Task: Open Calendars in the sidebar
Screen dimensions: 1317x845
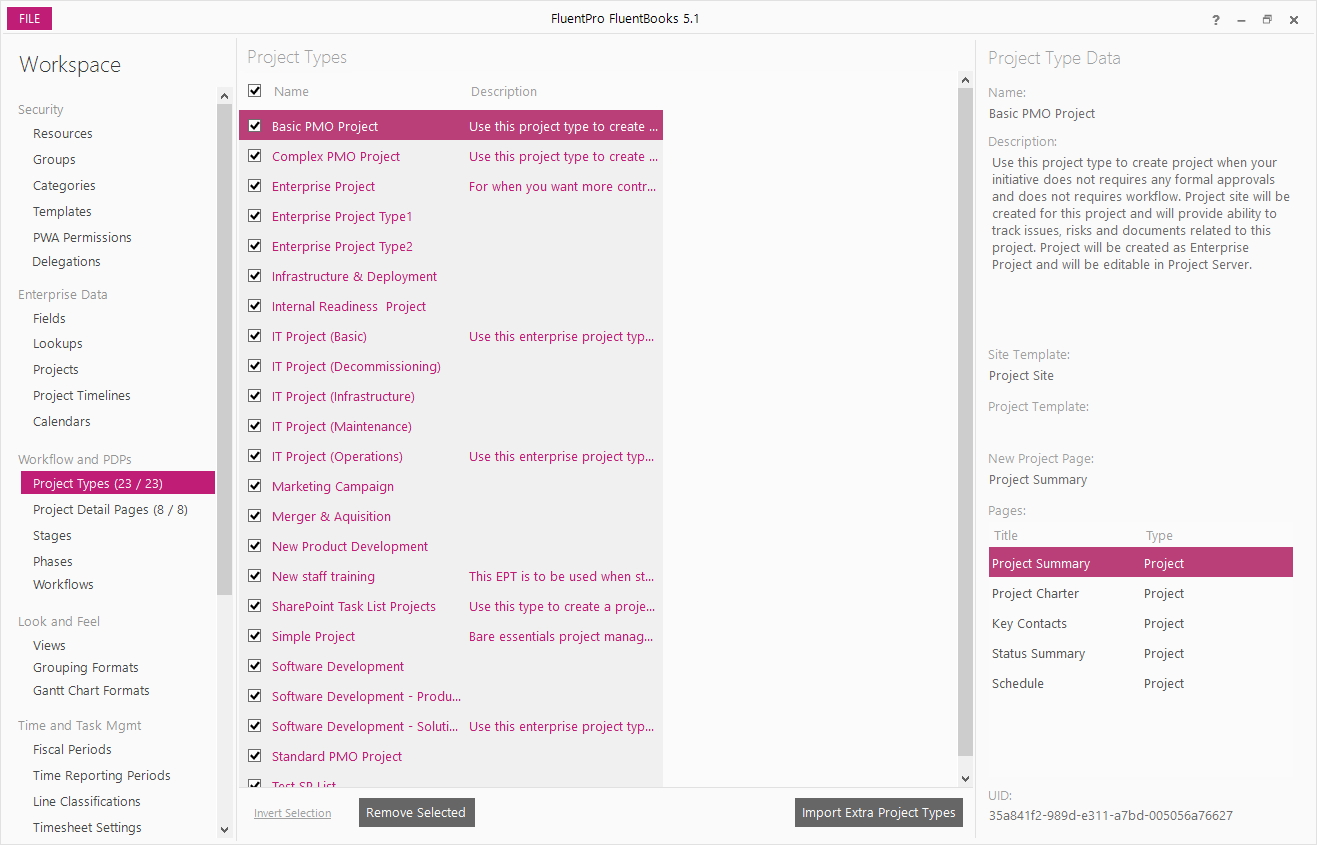Action: (62, 422)
